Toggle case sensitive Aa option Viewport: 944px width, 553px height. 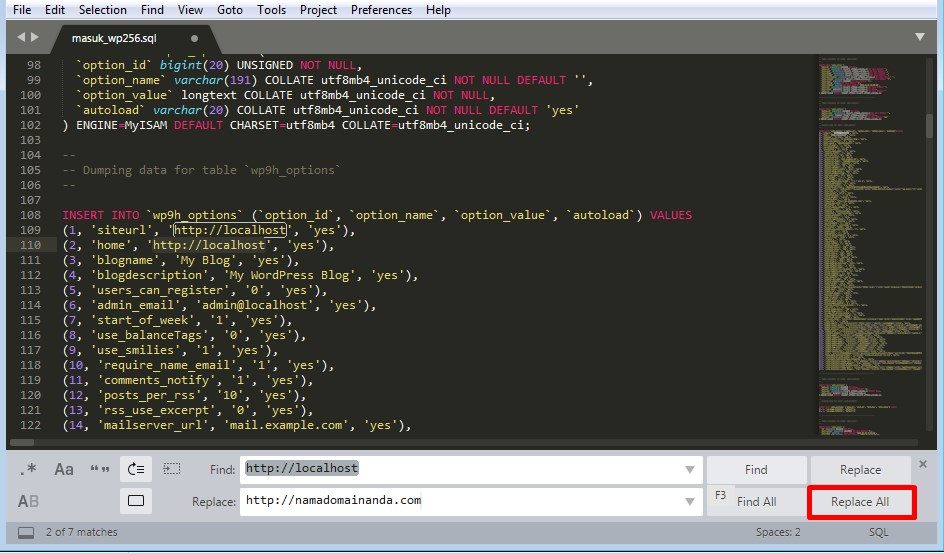coord(64,469)
